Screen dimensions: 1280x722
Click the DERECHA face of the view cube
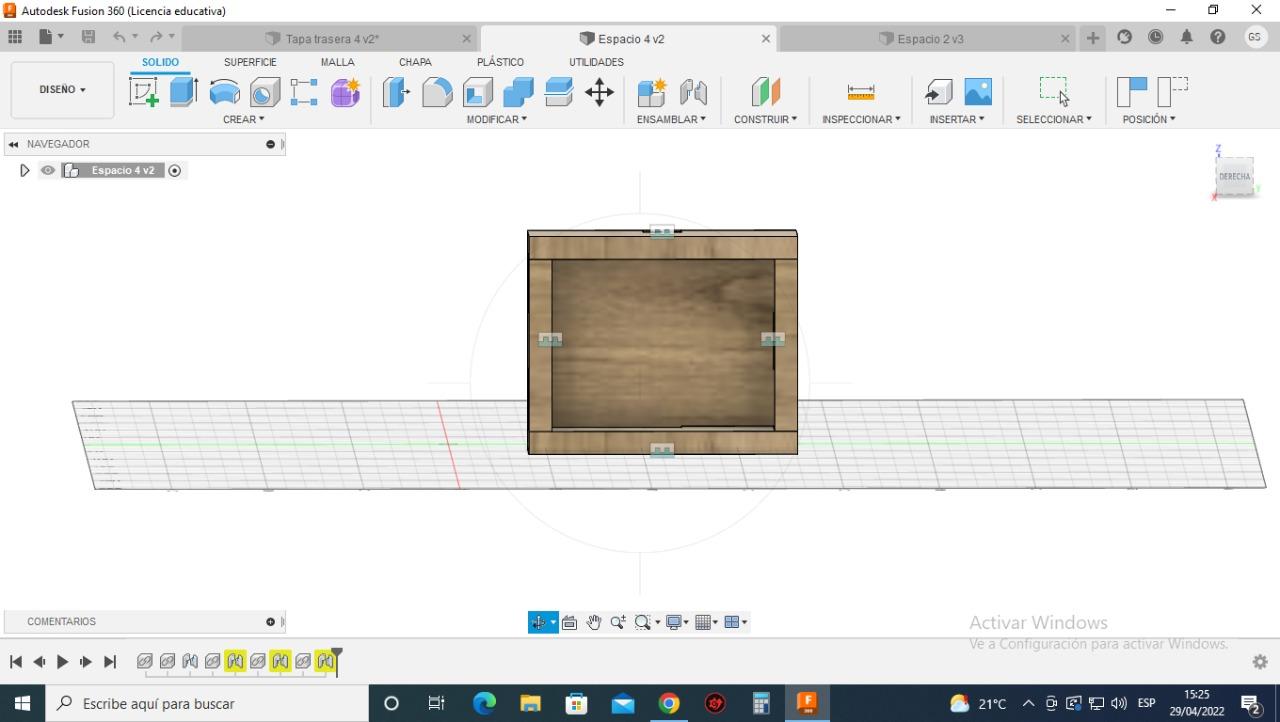pyautogui.click(x=1234, y=177)
